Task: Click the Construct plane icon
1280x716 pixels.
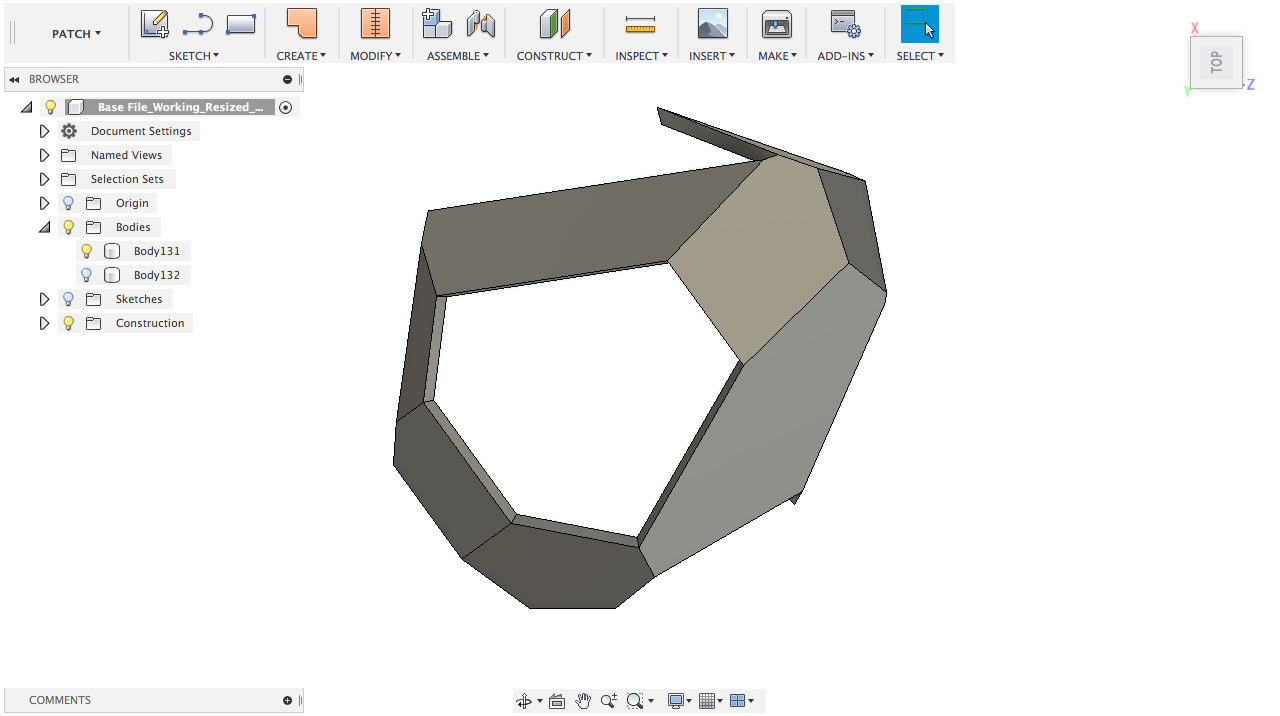Action: click(554, 23)
